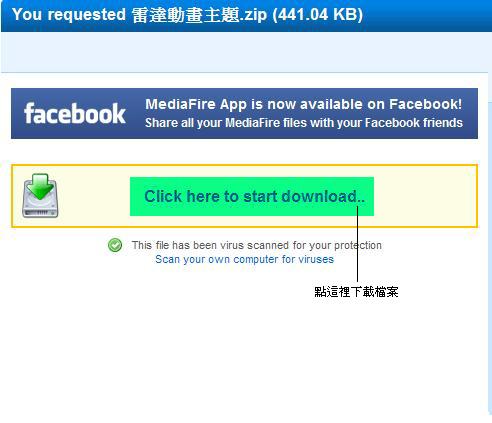
Task: Click the "You requested" header title text
Action: [x=69, y=15]
